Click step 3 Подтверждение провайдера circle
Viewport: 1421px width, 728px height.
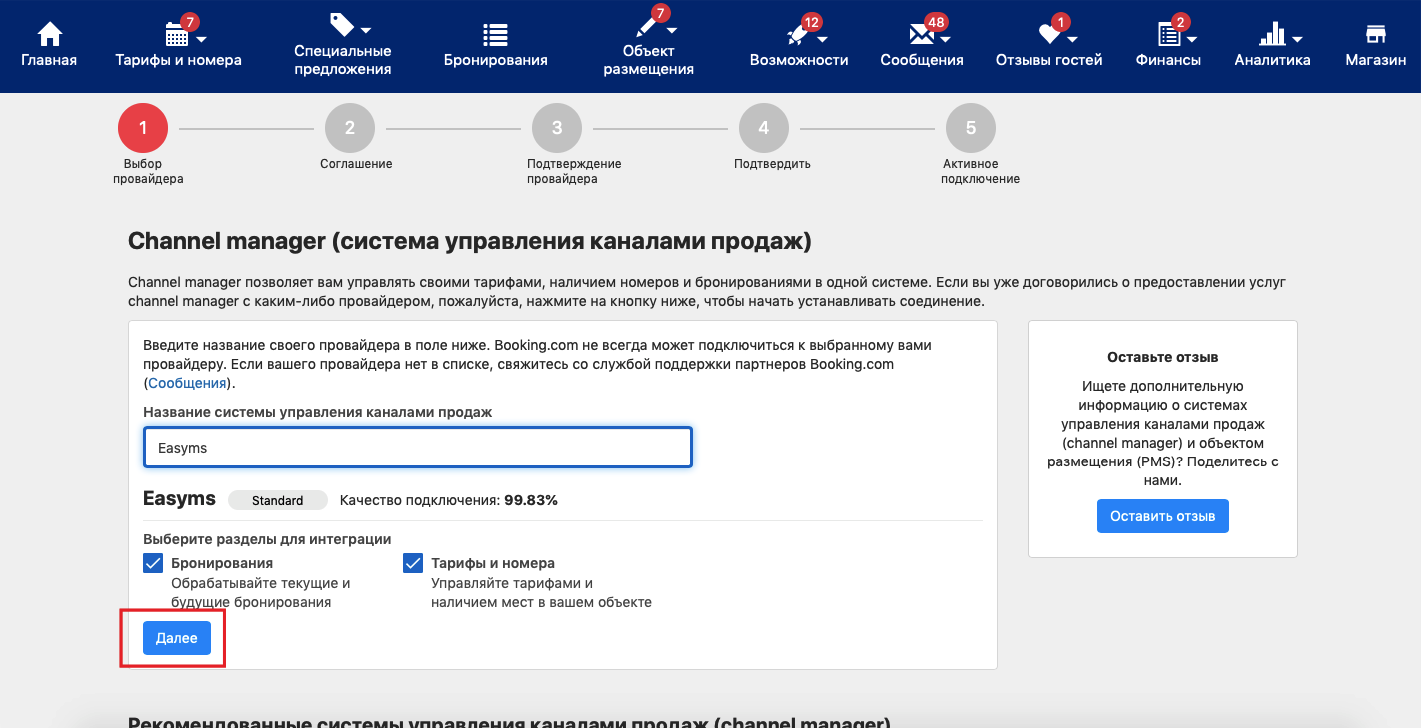(x=557, y=128)
